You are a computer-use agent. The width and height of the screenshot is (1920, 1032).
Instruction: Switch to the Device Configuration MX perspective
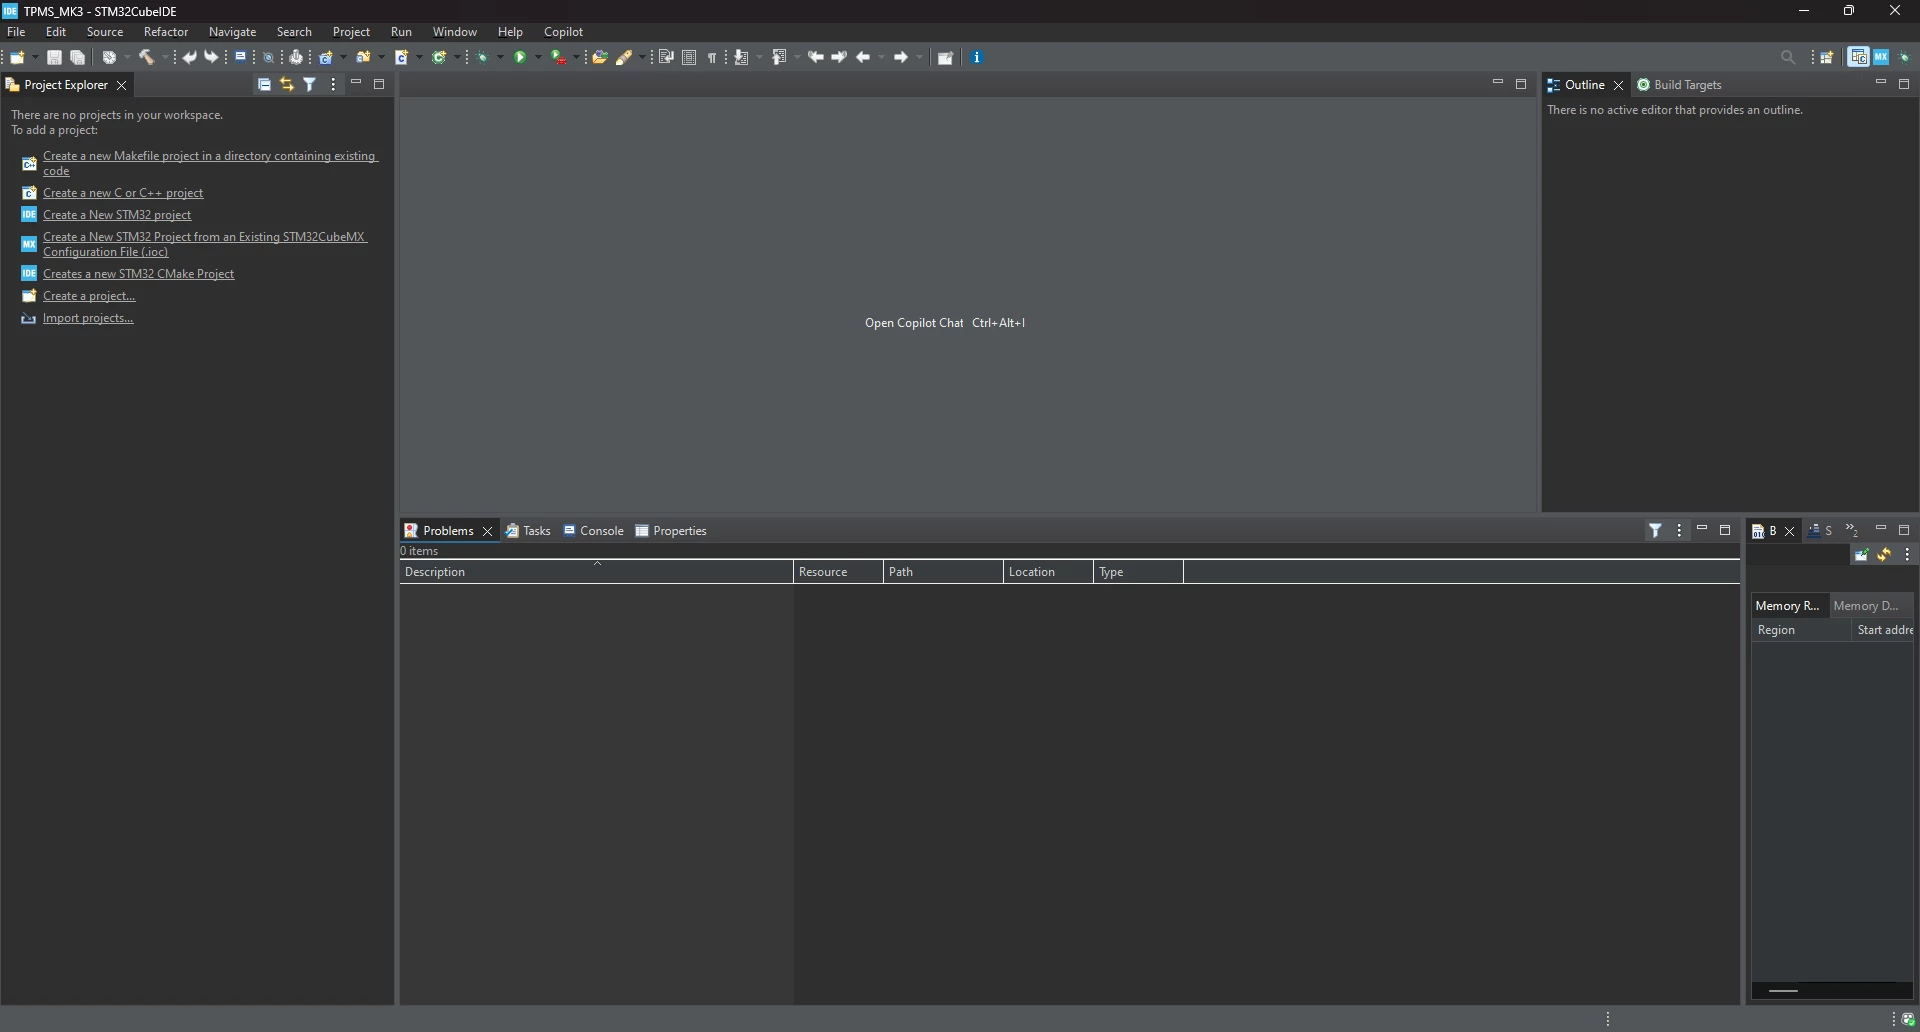[1881, 57]
